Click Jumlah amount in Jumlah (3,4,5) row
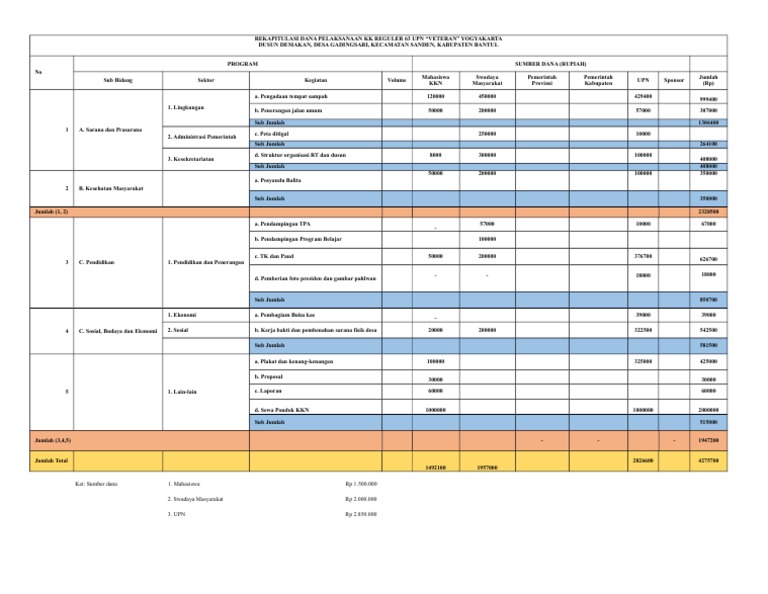This screenshot has width=768, height=594. 708,440
